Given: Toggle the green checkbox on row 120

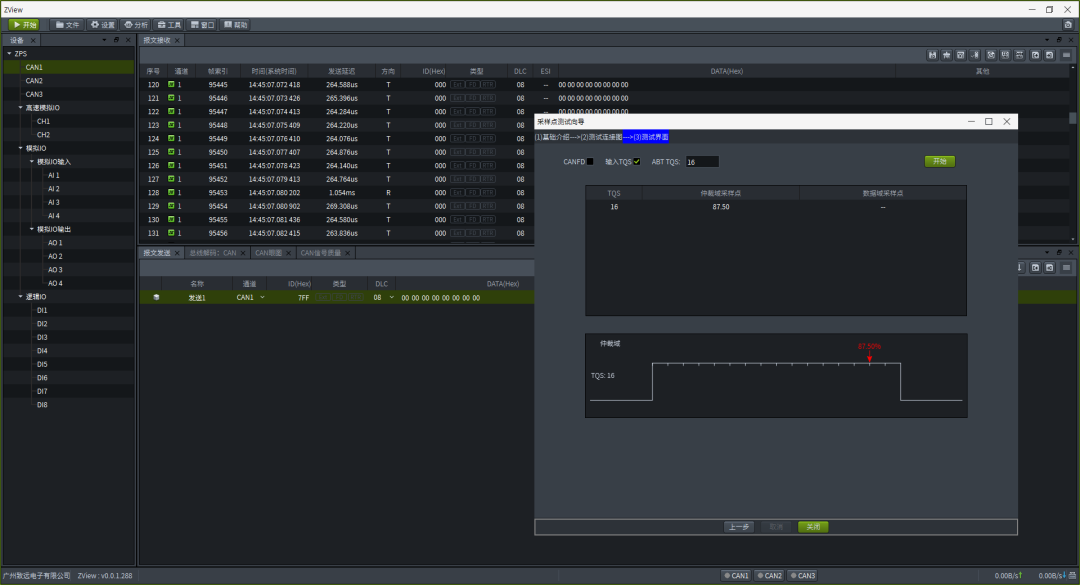Looking at the screenshot, I should (171, 85).
